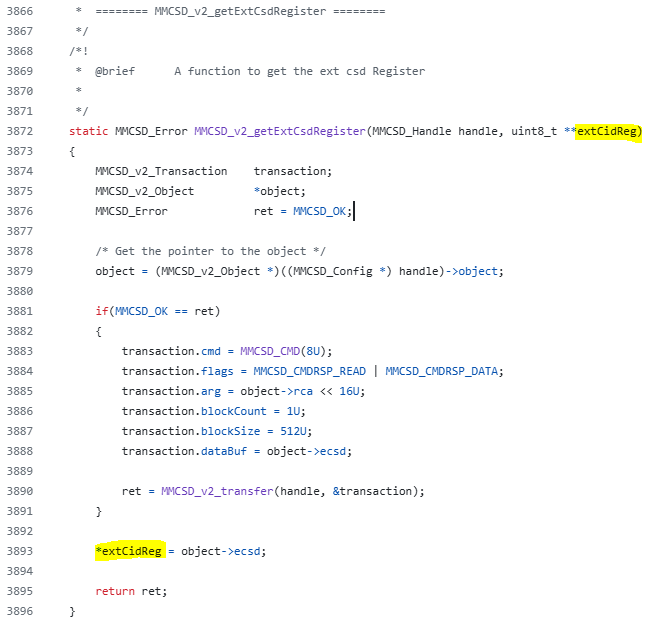The width and height of the screenshot is (650, 620).
Task: Click the MMCSD_v2_transfer function call
Action: [x=217, y=492]
